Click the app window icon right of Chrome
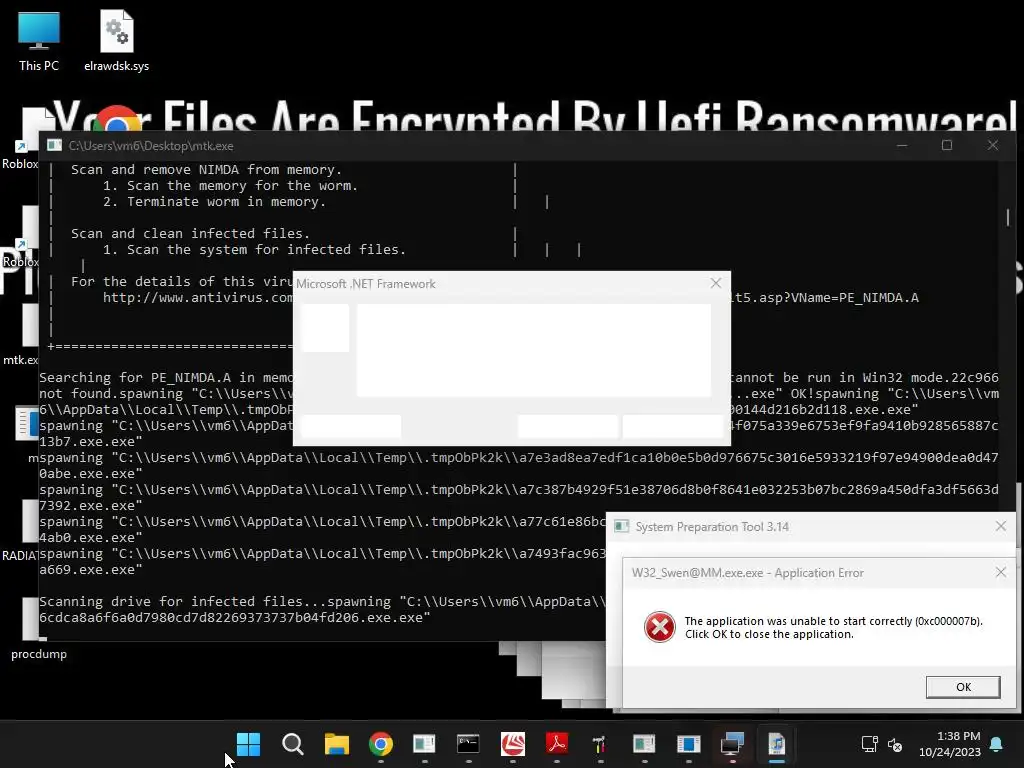 click(424, 744)
